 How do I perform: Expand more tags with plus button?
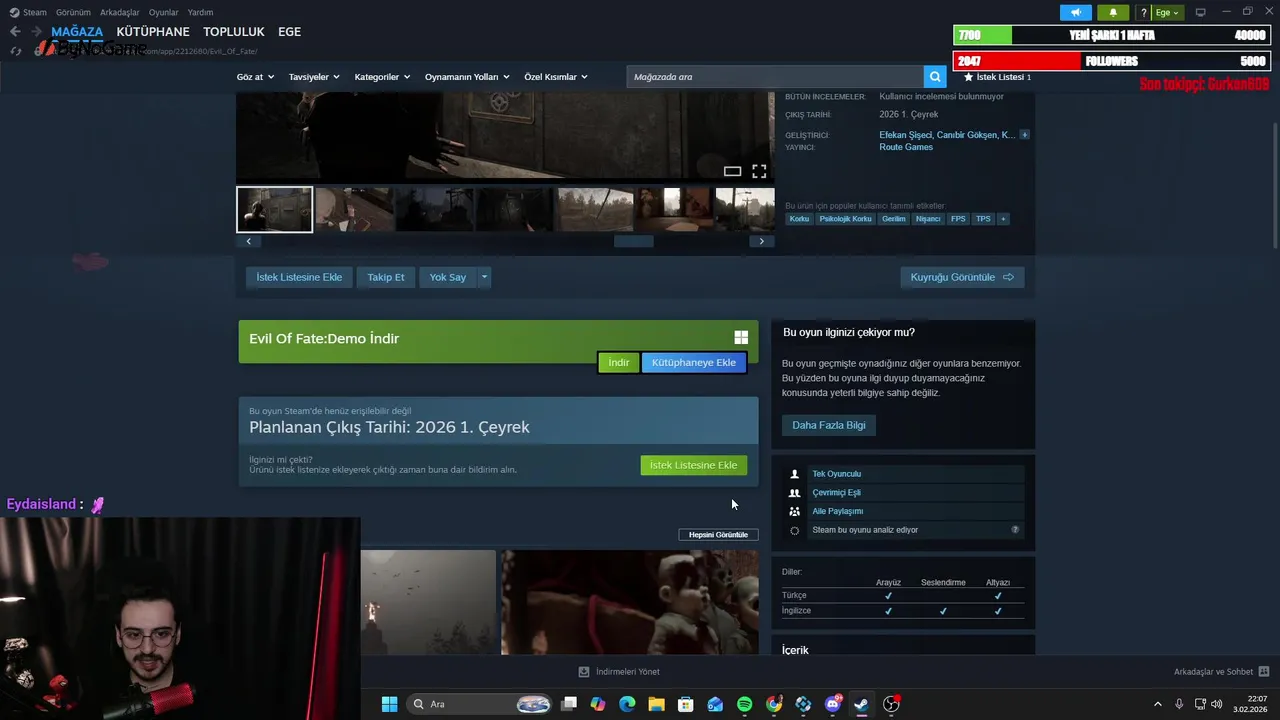point(1003,219)
